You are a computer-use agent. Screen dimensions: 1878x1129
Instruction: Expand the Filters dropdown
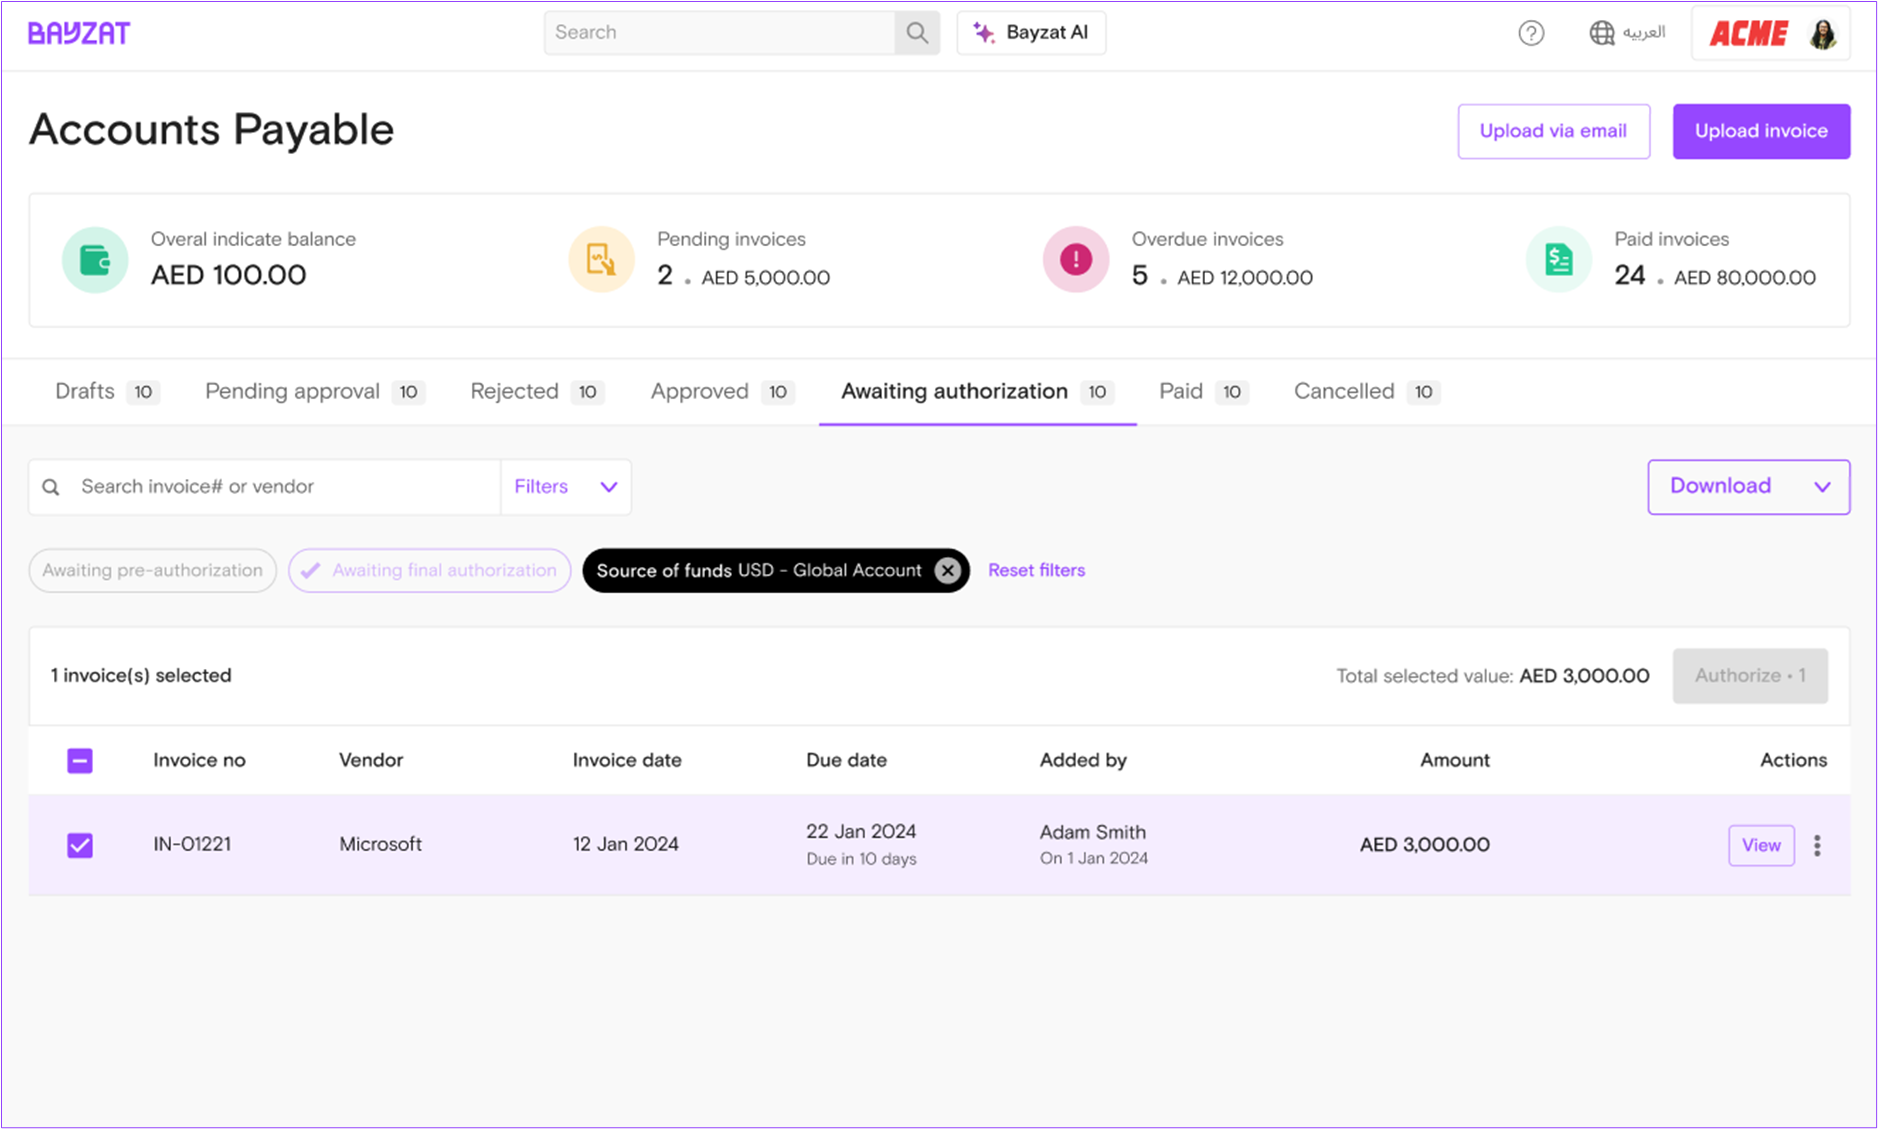[x=565, y=487]
